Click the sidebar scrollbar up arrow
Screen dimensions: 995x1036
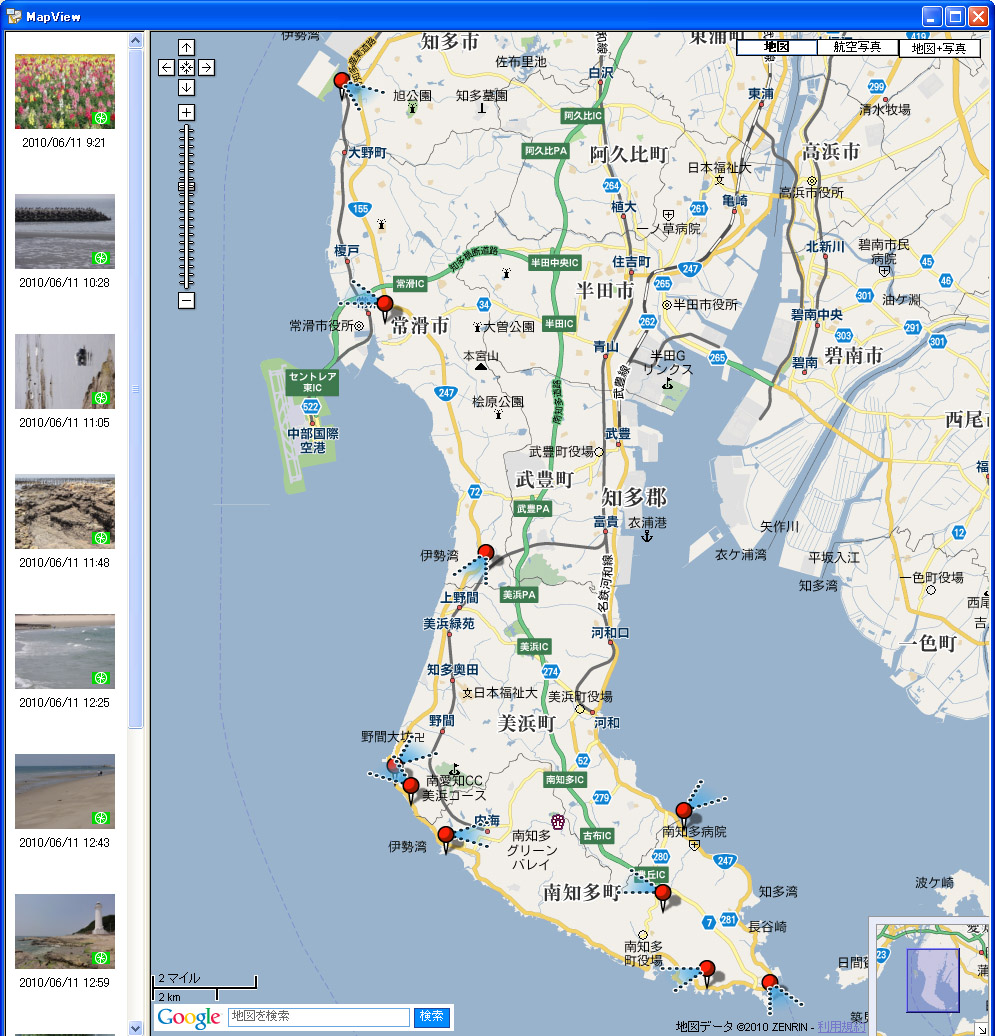pyautogui.click(x=135, y=39)
